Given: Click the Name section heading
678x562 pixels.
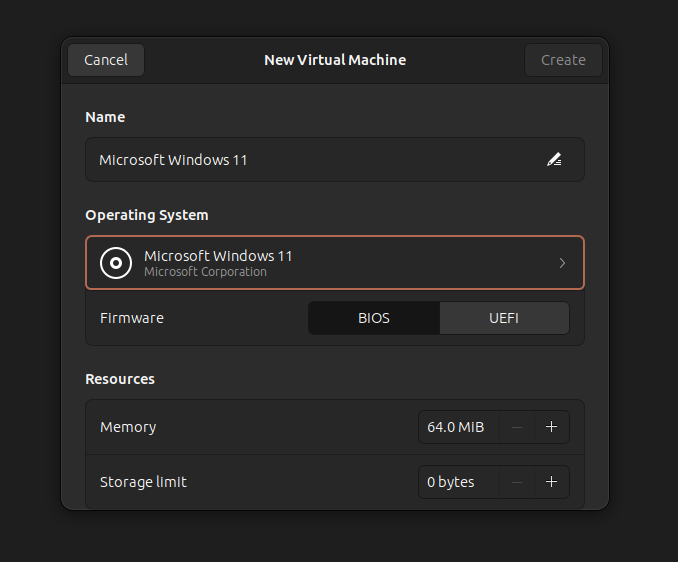Looking at the screenshot, I should click(105, 117).
